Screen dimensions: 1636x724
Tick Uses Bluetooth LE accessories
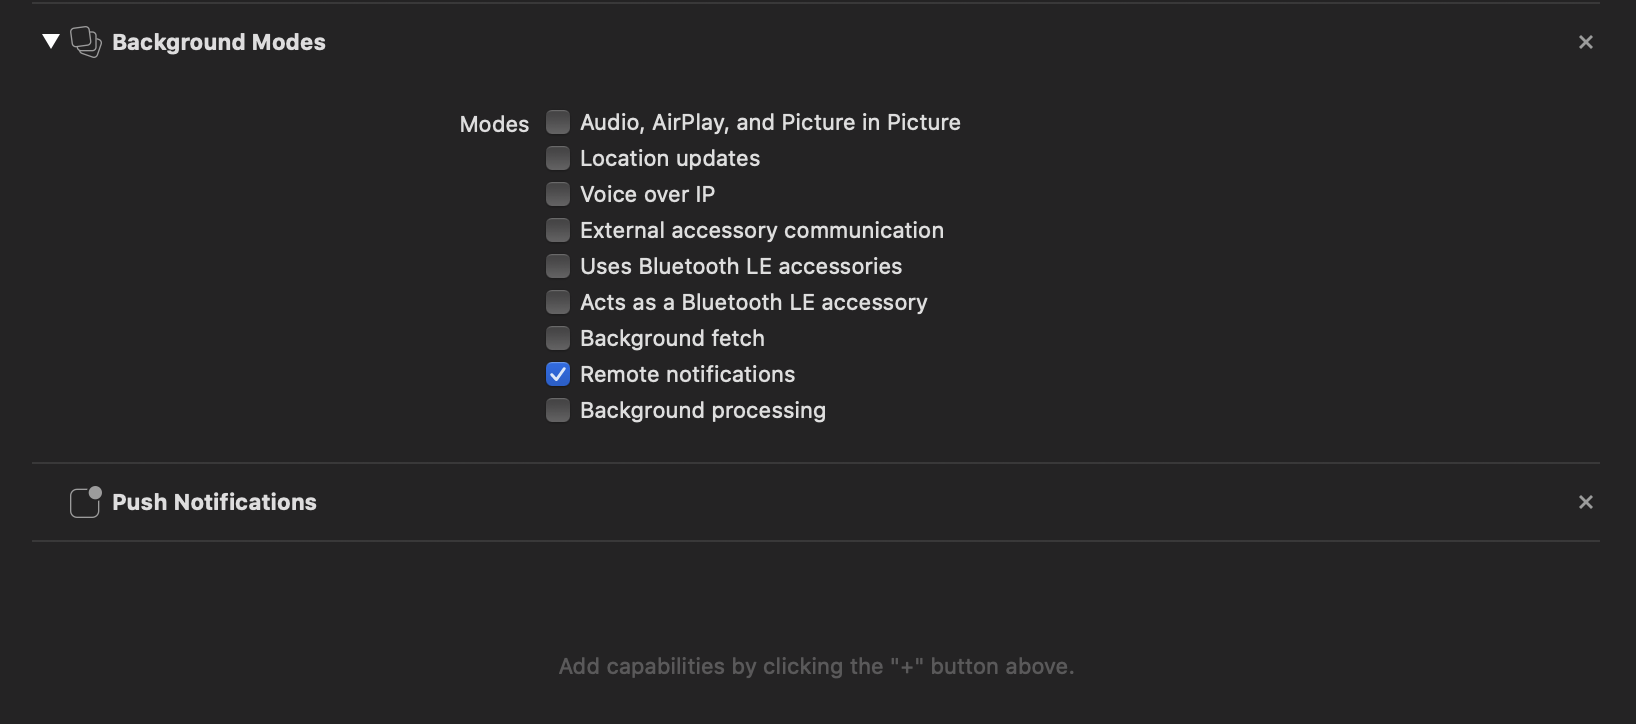[558, 266]
